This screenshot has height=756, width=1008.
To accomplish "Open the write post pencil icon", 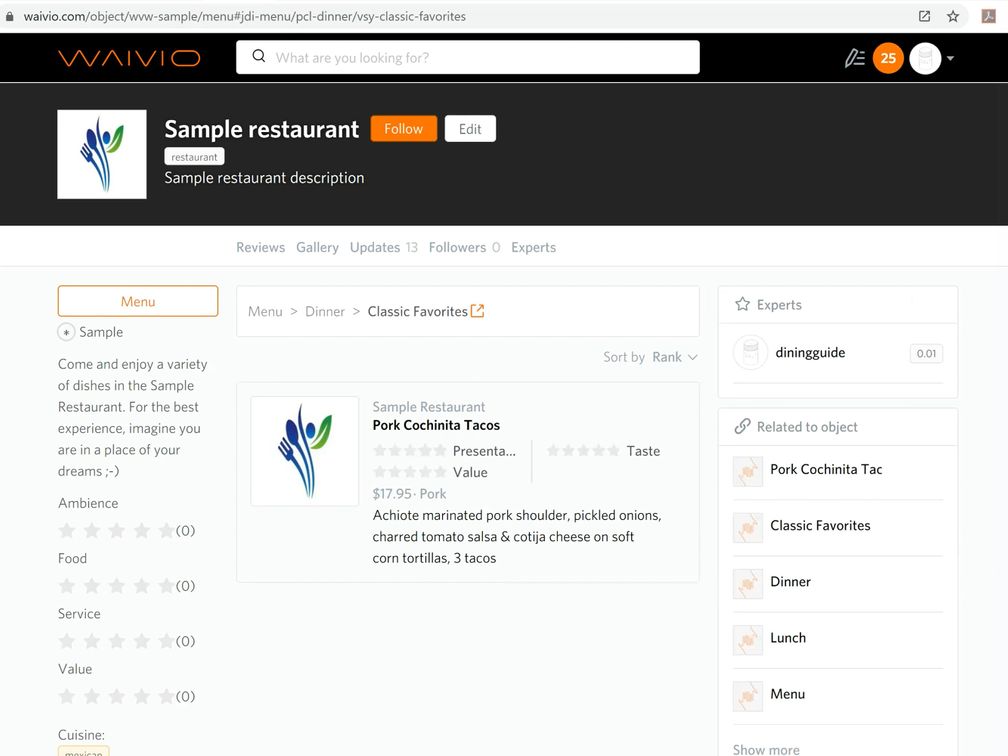I will pyautogui.click(x=854, y=58).
